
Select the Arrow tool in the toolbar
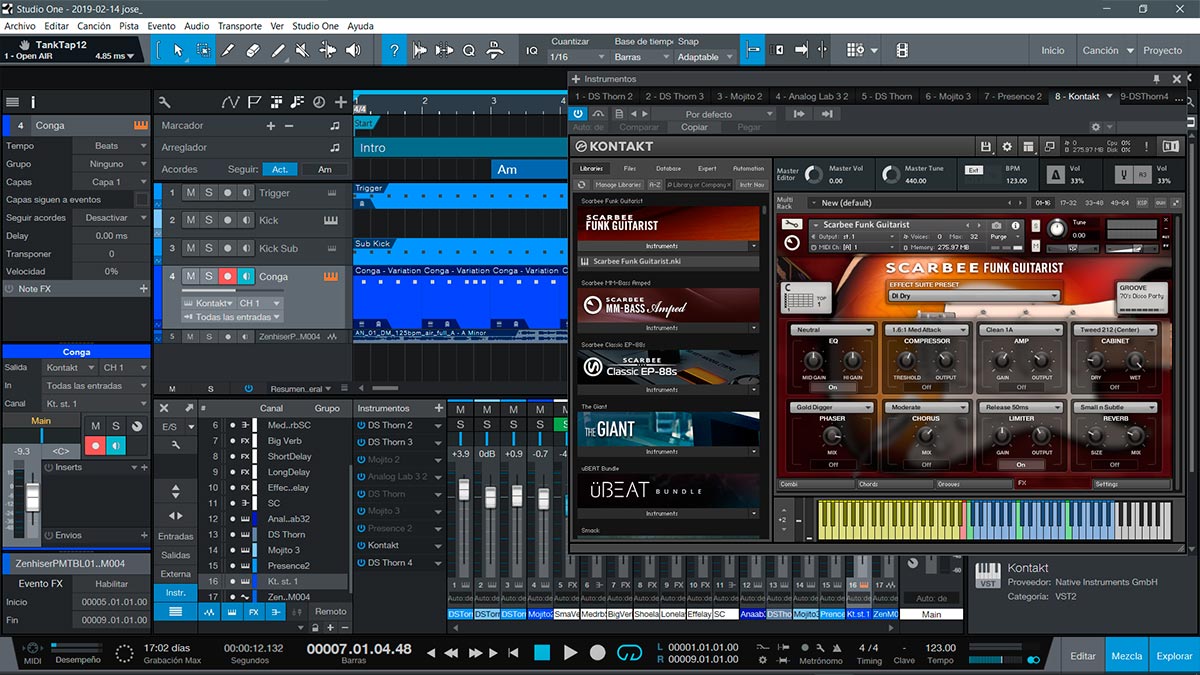pos(178,50)
